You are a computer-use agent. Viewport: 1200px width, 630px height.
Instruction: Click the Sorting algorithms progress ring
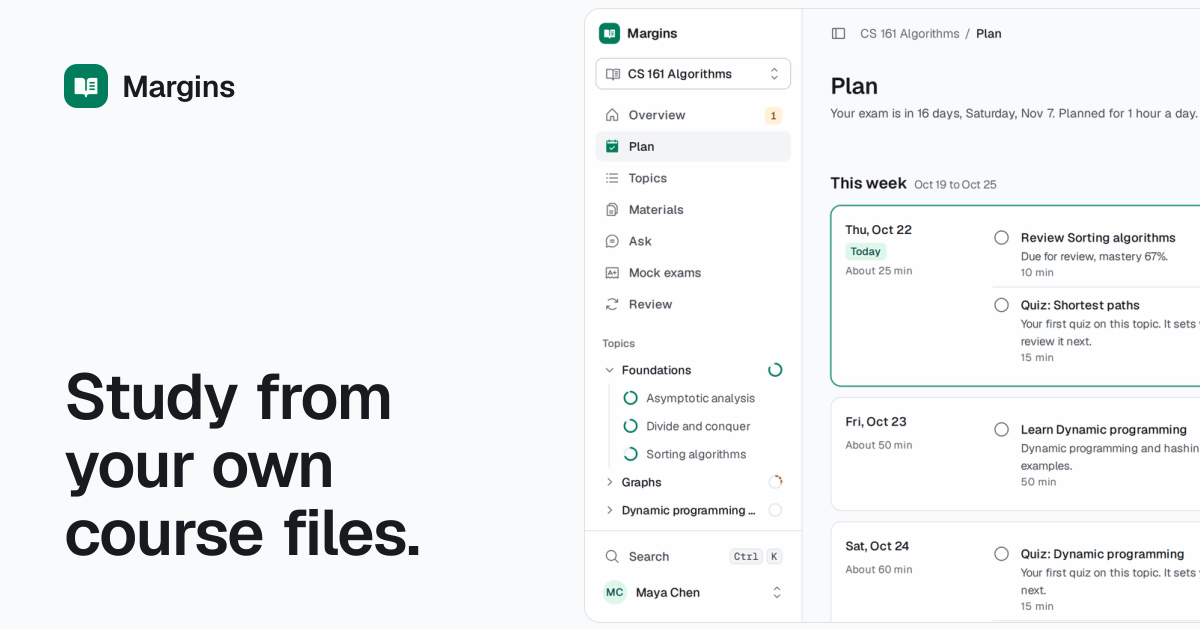pos(630,454)
